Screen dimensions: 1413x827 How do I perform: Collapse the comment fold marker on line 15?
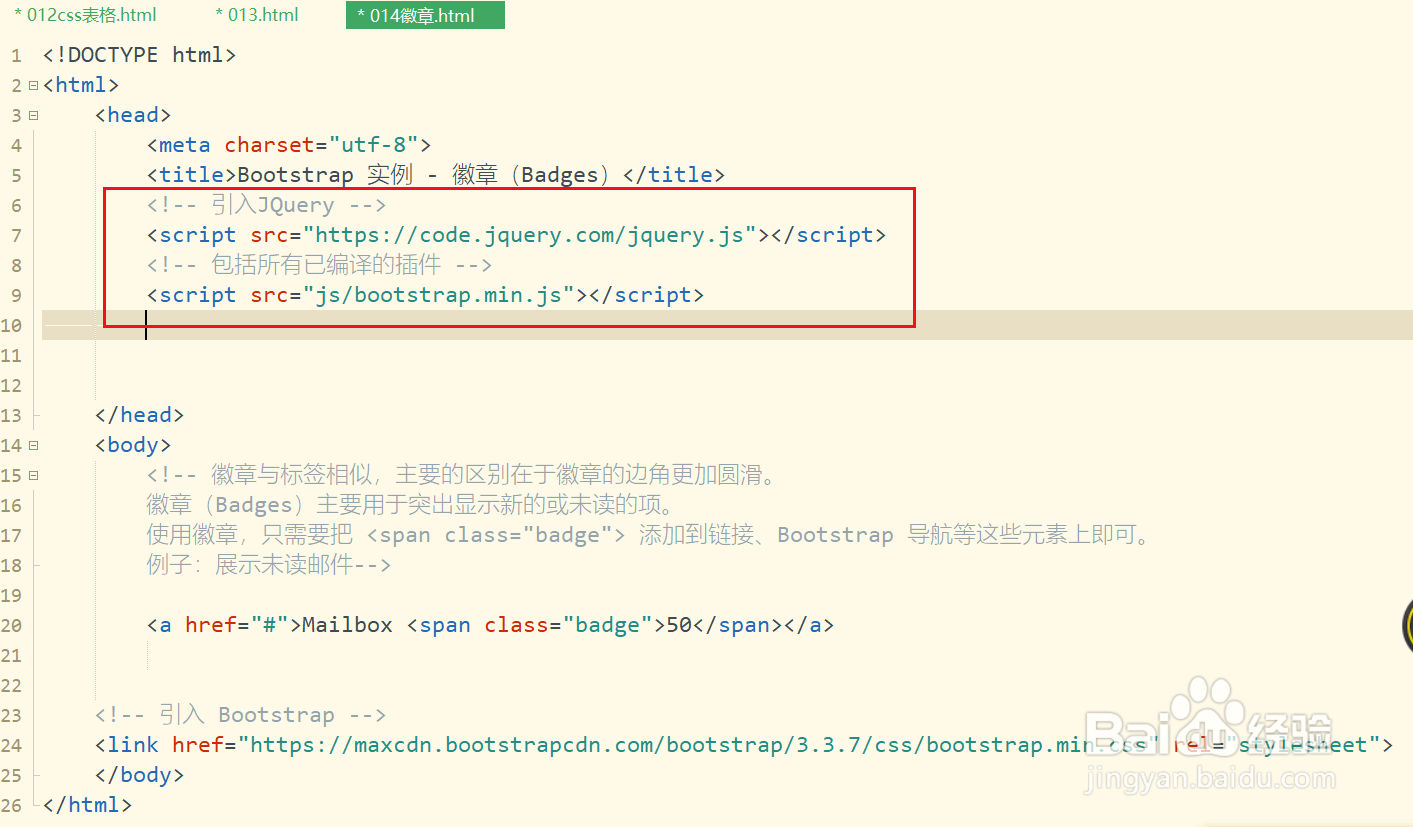(x=34, y=475)
